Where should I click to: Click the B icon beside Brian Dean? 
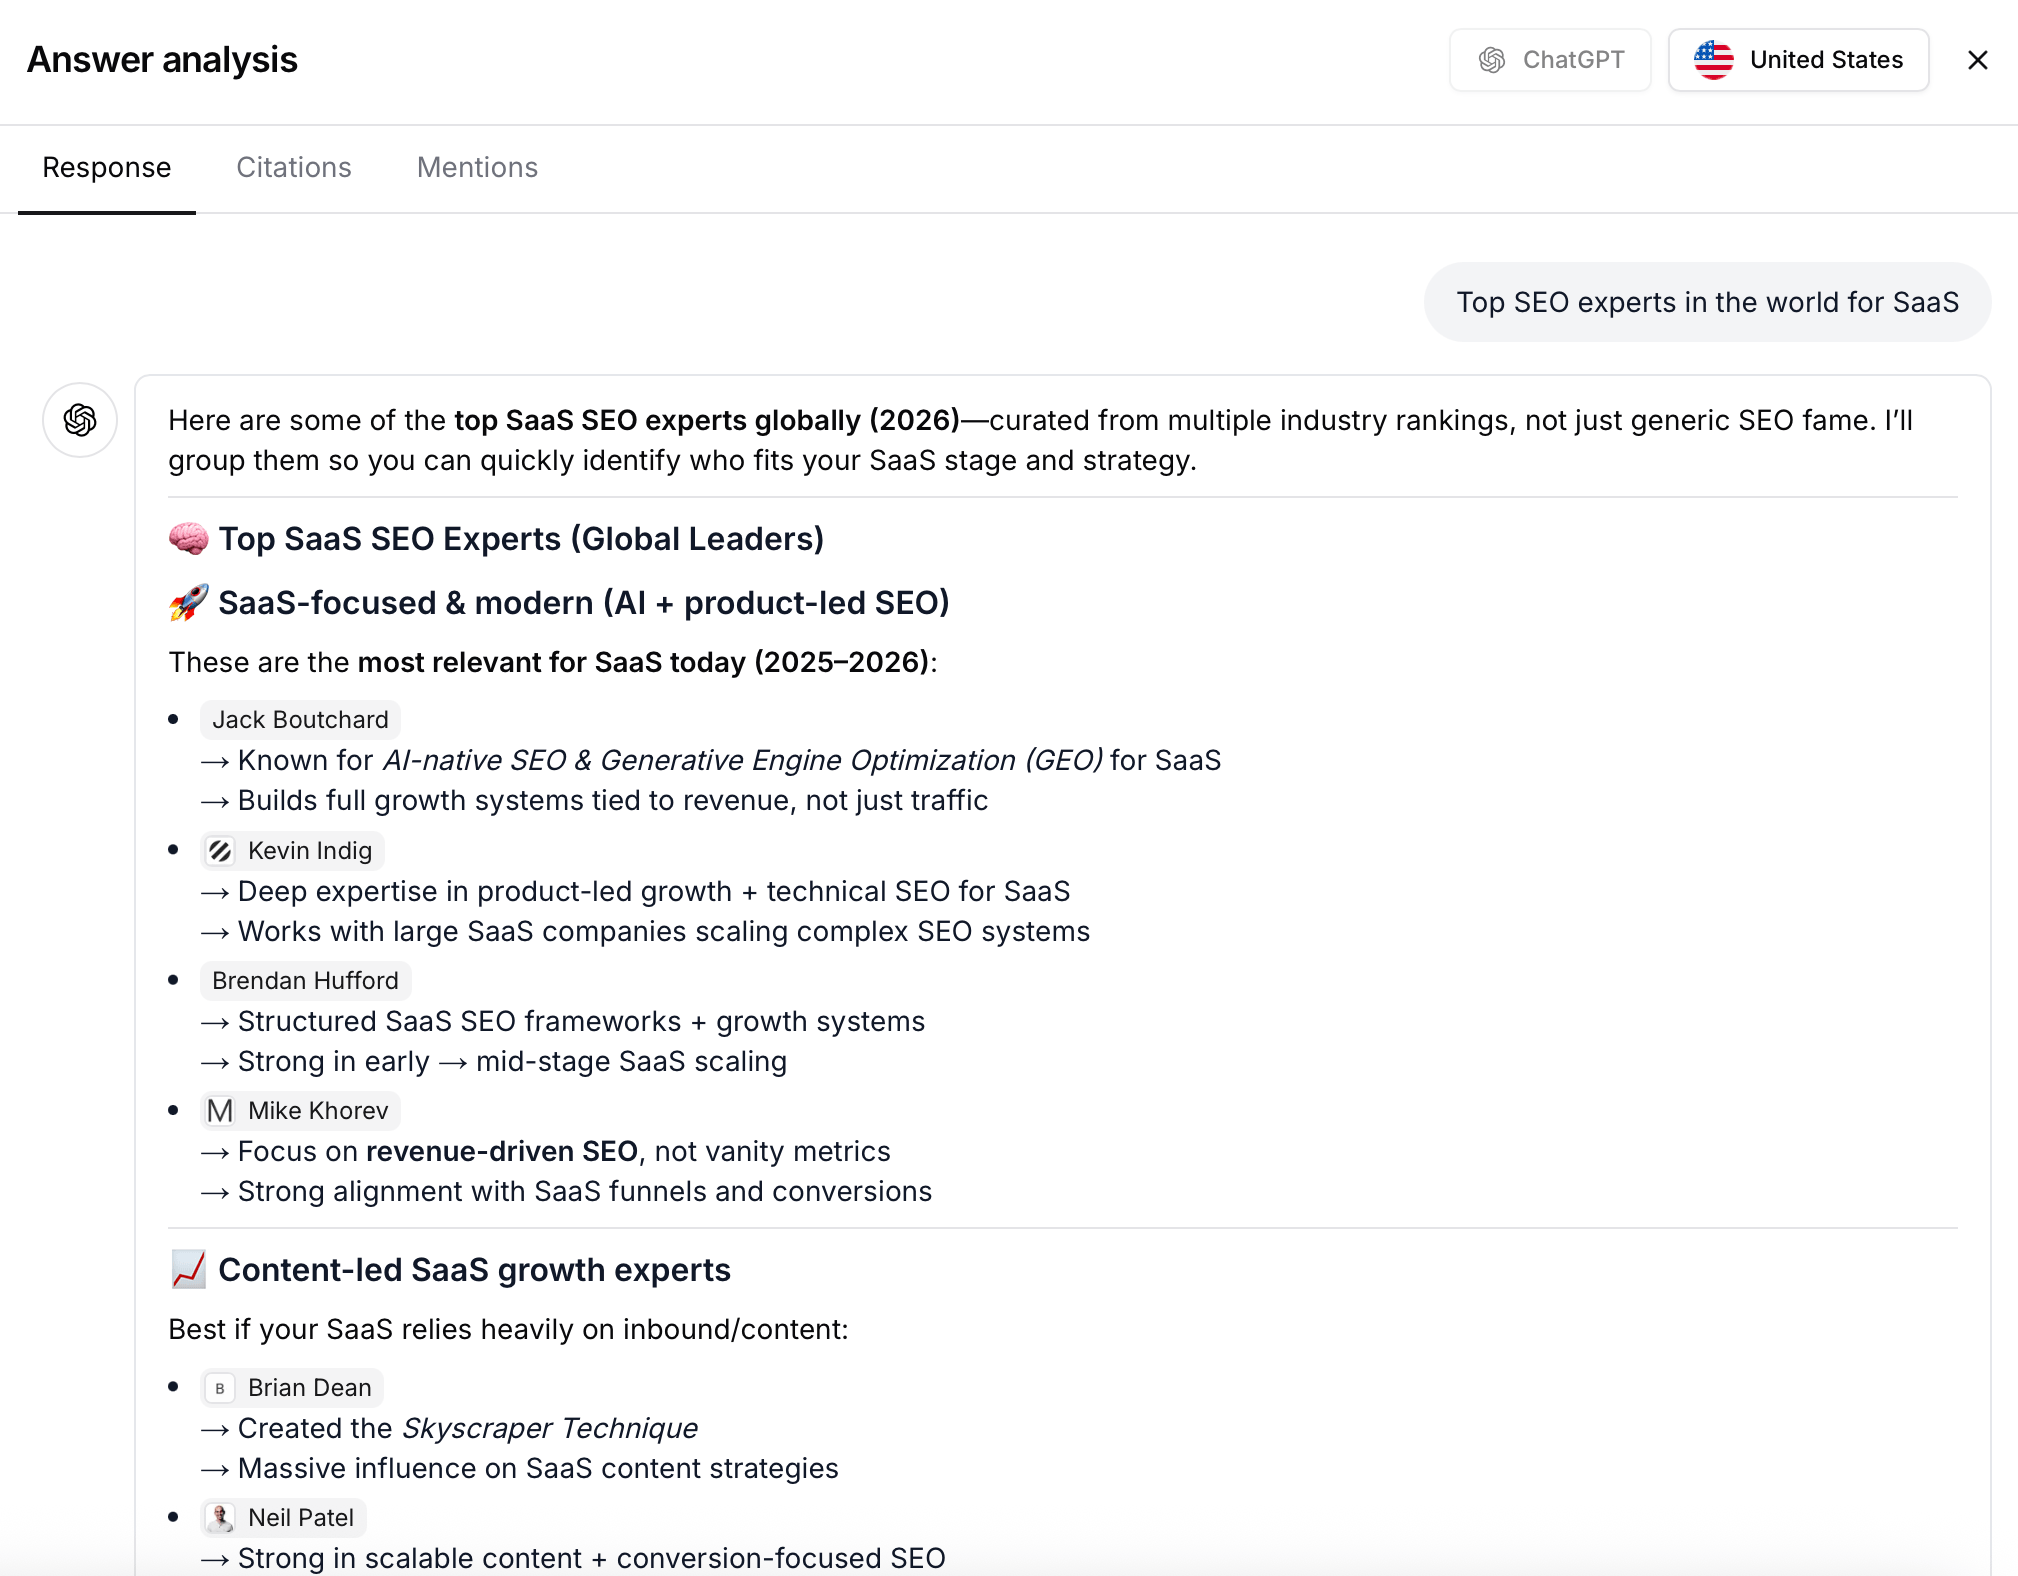(219, 1387)
